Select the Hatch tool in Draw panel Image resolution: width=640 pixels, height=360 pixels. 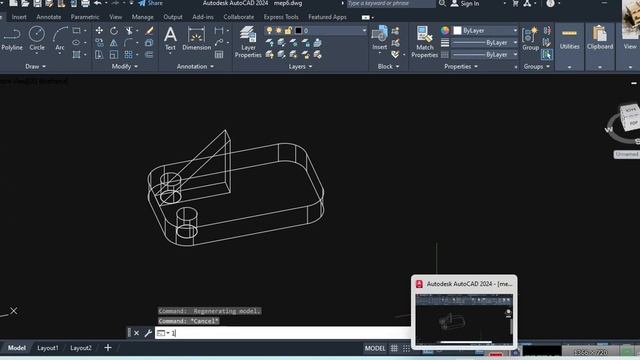pyautogui.click(x=76, y=54)
